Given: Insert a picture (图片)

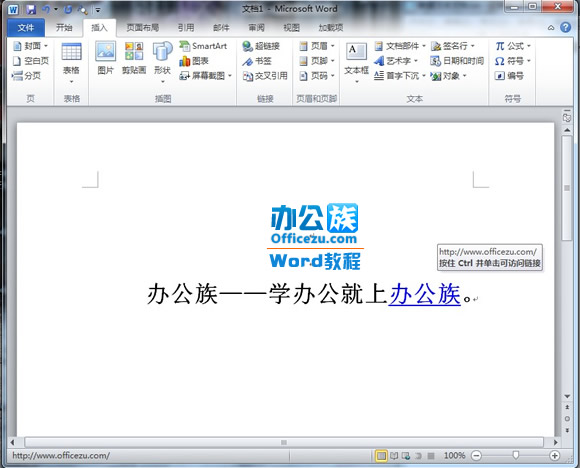Looking at the screenshot, I should [x=105, y=58].
